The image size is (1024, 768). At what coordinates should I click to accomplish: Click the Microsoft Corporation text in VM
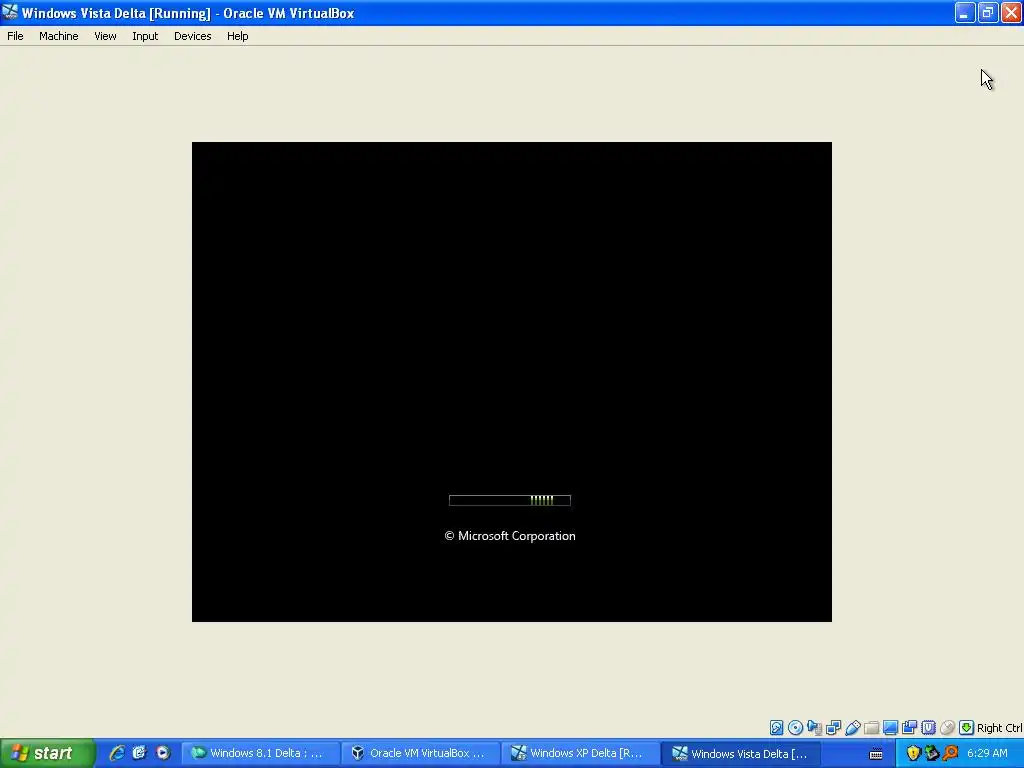510,536
